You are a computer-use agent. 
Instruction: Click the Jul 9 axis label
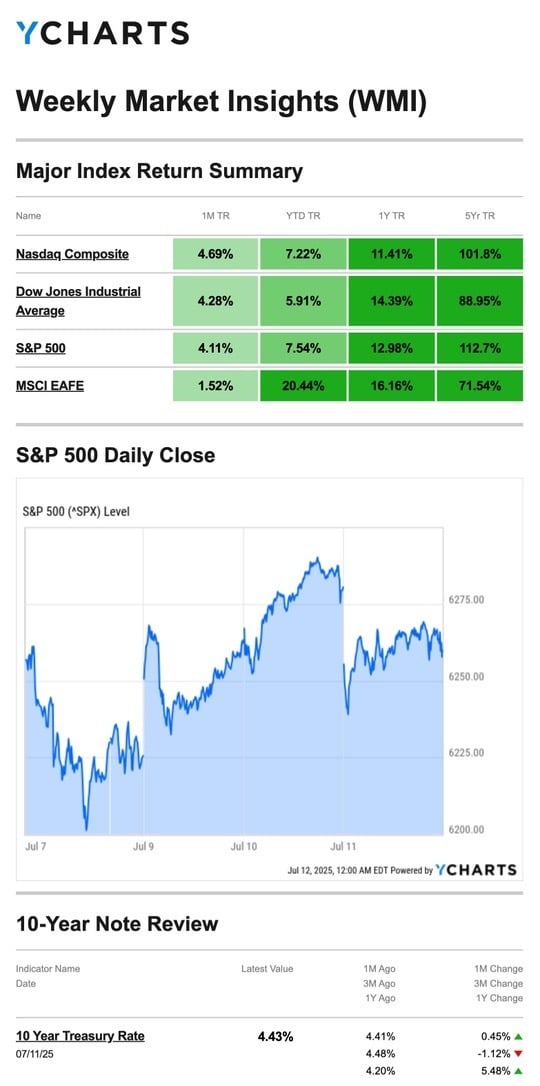click(x=144, y=846)
